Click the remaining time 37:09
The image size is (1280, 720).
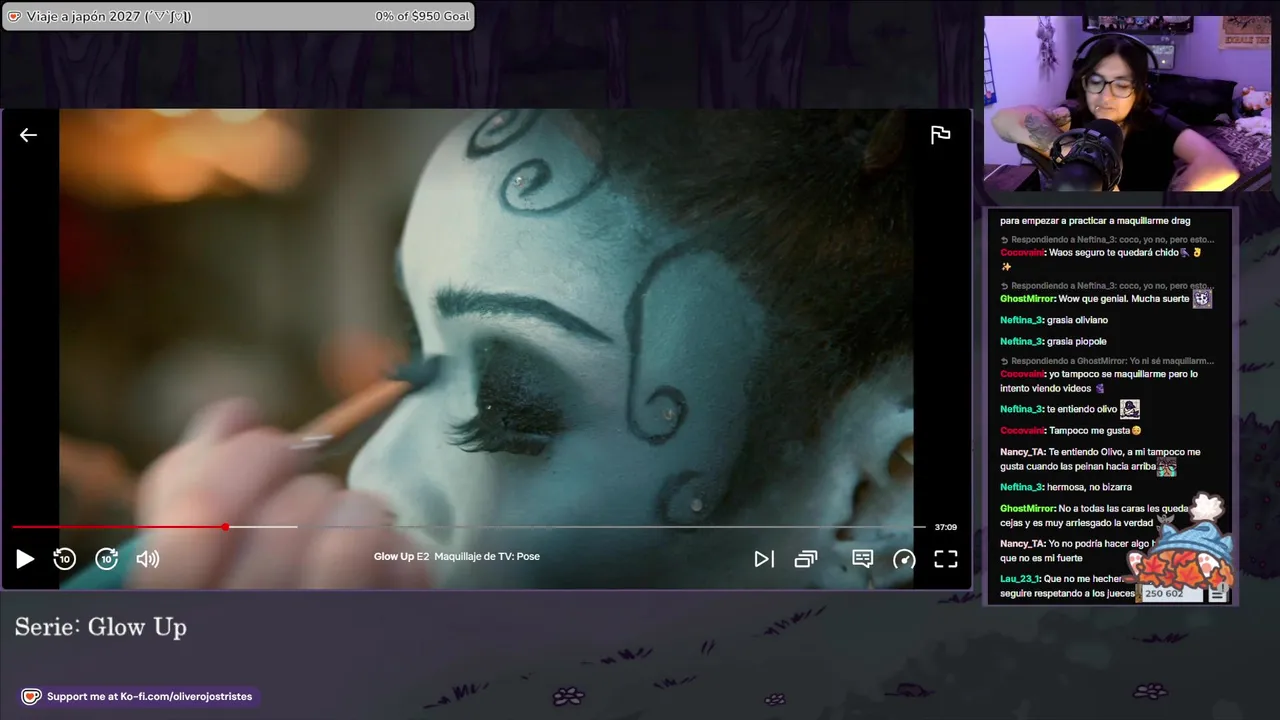pyautogui.click(x=946, y=527)
